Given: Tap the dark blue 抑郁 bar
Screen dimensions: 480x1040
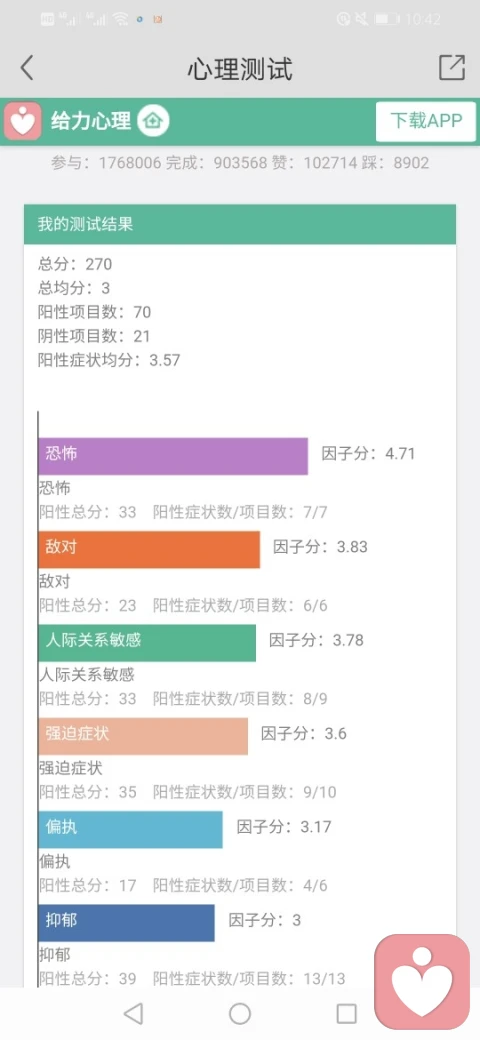Looking at the screenshot, I should click(127, 923).
